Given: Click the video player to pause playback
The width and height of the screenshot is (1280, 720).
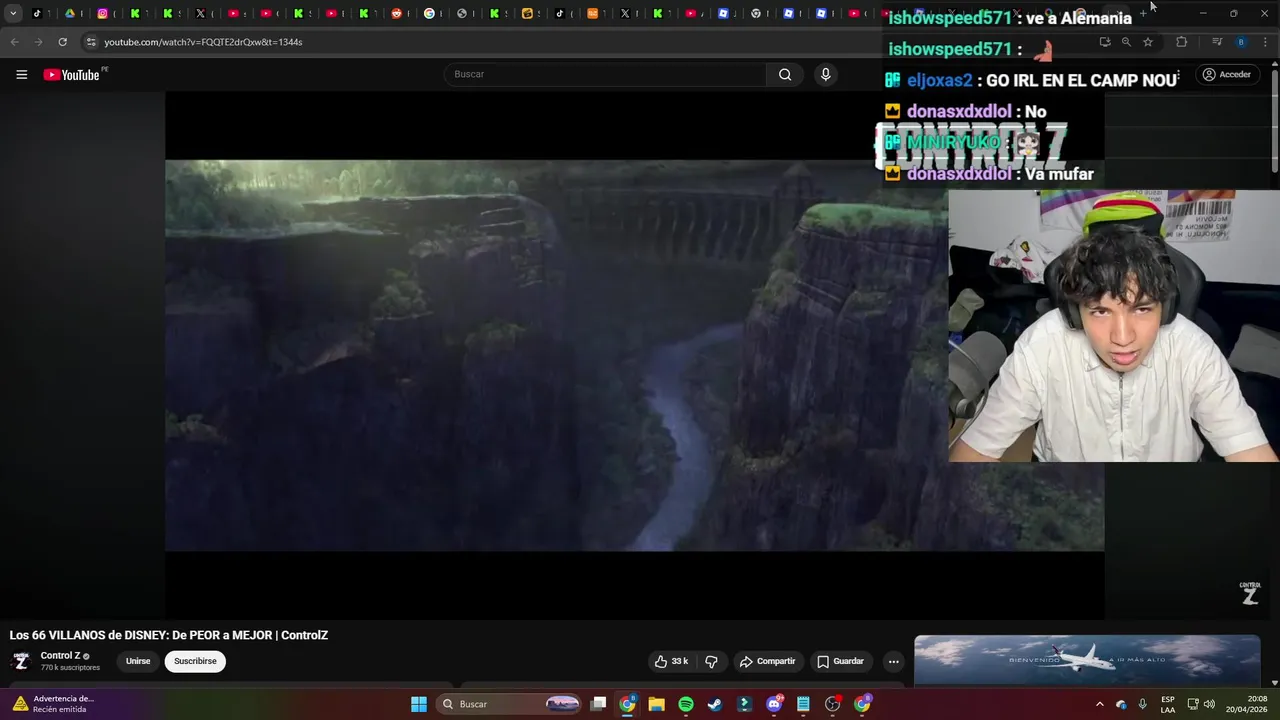Looking at the screenshot, I should [635, 355].
